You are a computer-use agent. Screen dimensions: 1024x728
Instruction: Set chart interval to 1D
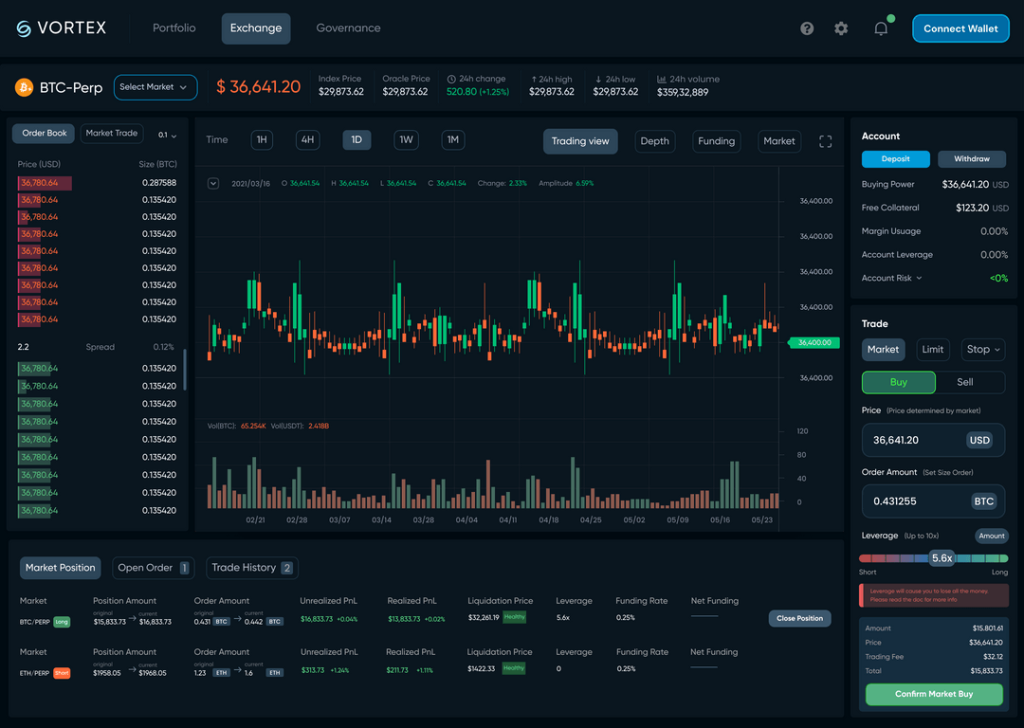(357, 140)
